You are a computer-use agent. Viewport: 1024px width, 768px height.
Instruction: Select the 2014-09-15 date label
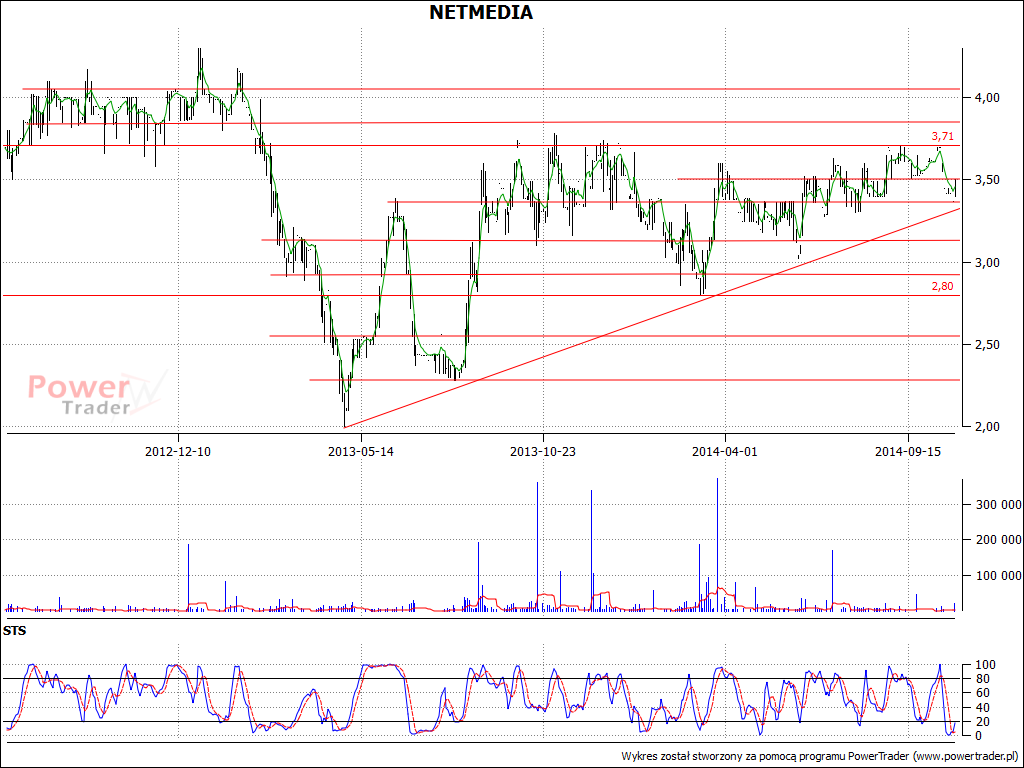point(908,451)
